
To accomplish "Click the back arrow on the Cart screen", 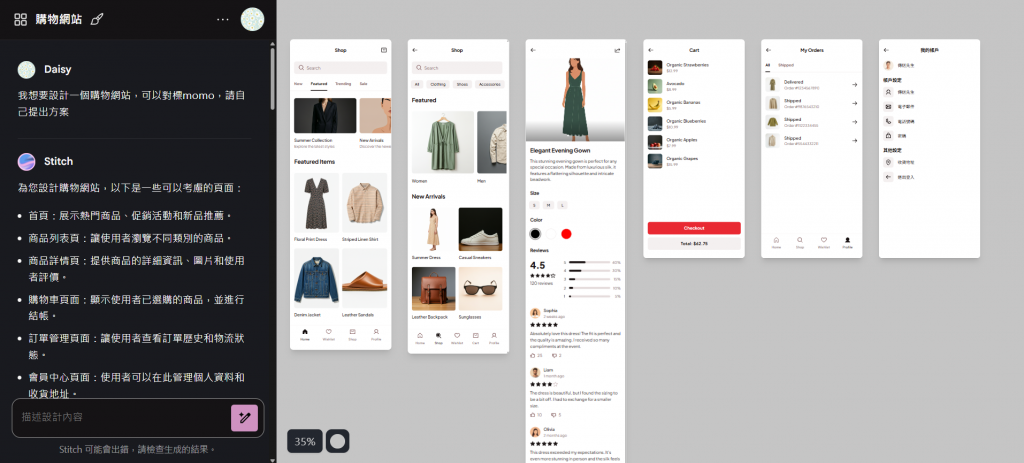I will [650, 50].
